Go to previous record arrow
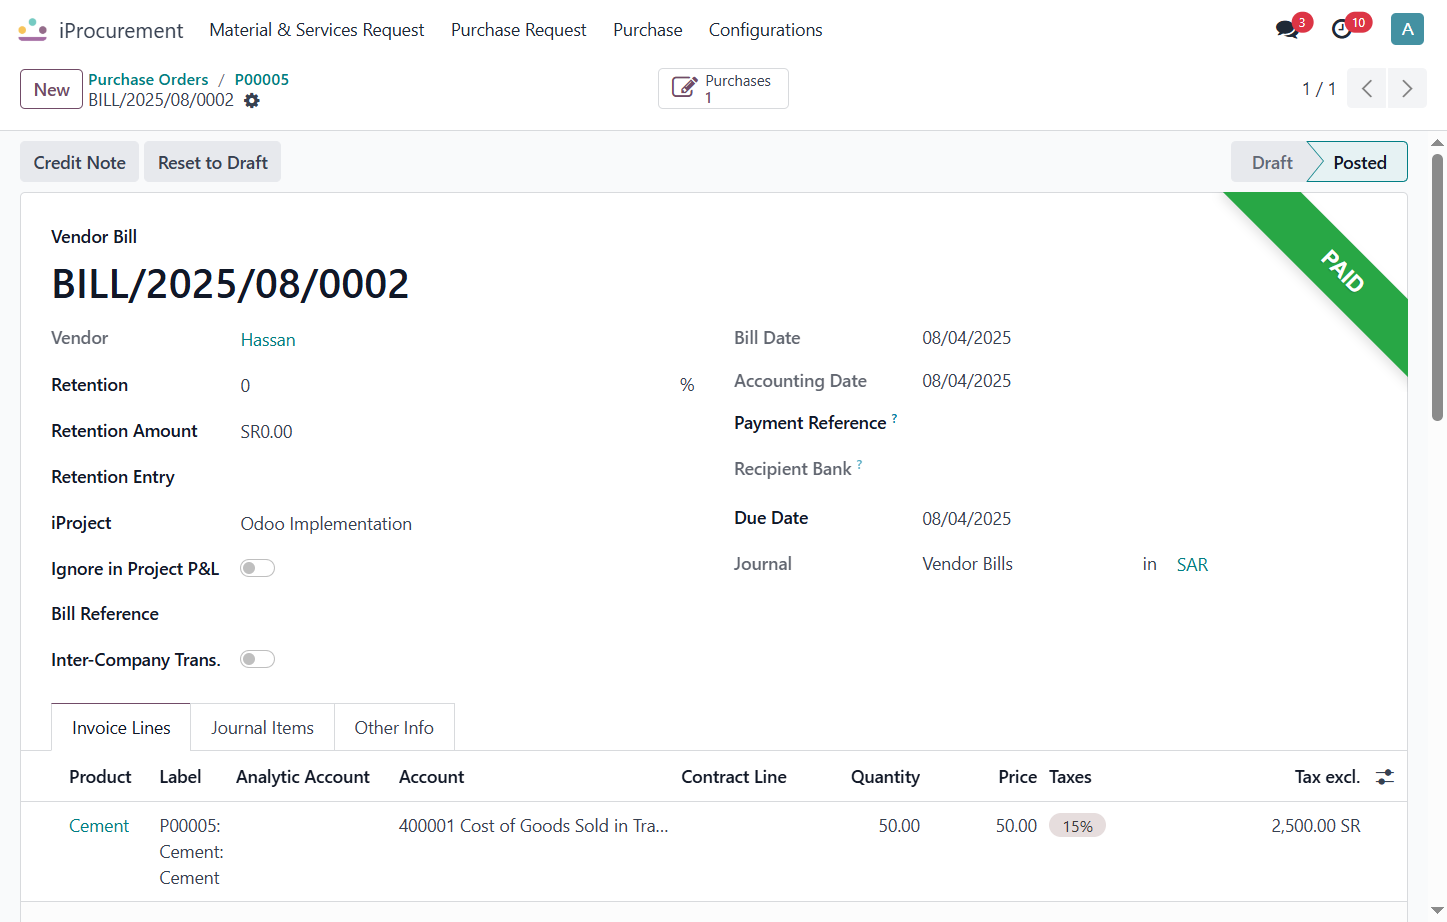 click(x=1367, y=89)
